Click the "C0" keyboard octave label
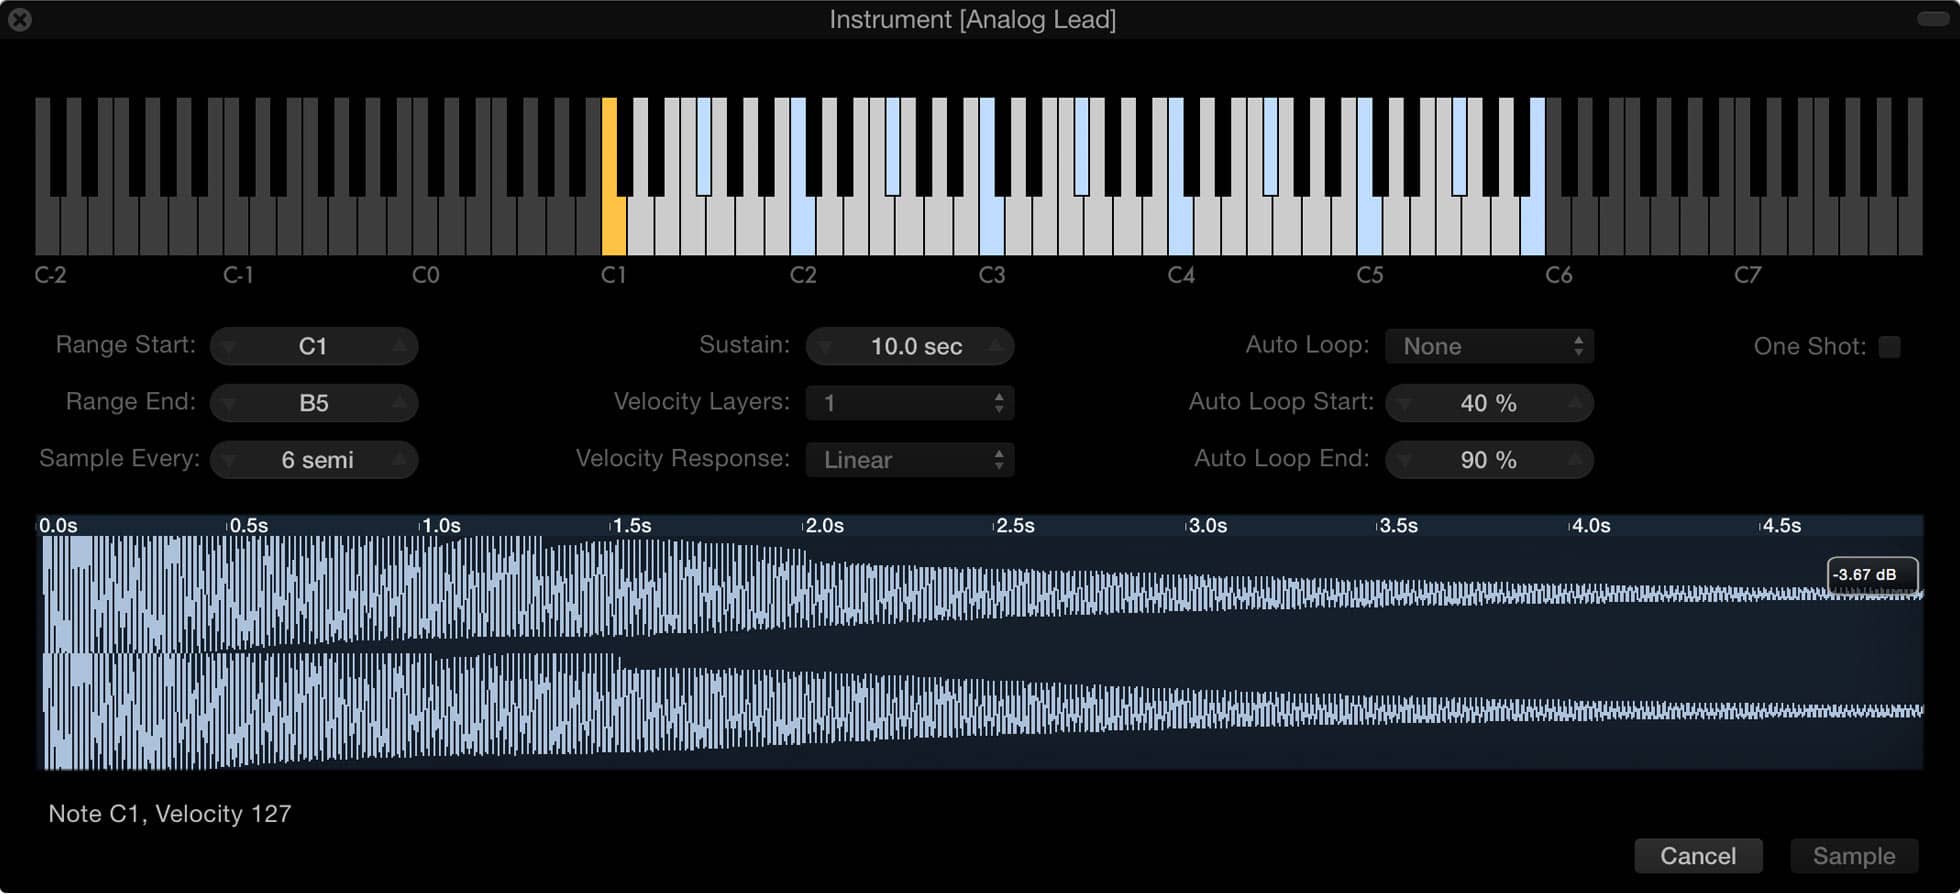This screenshot has width=1960, height=894. pos(426,275)
